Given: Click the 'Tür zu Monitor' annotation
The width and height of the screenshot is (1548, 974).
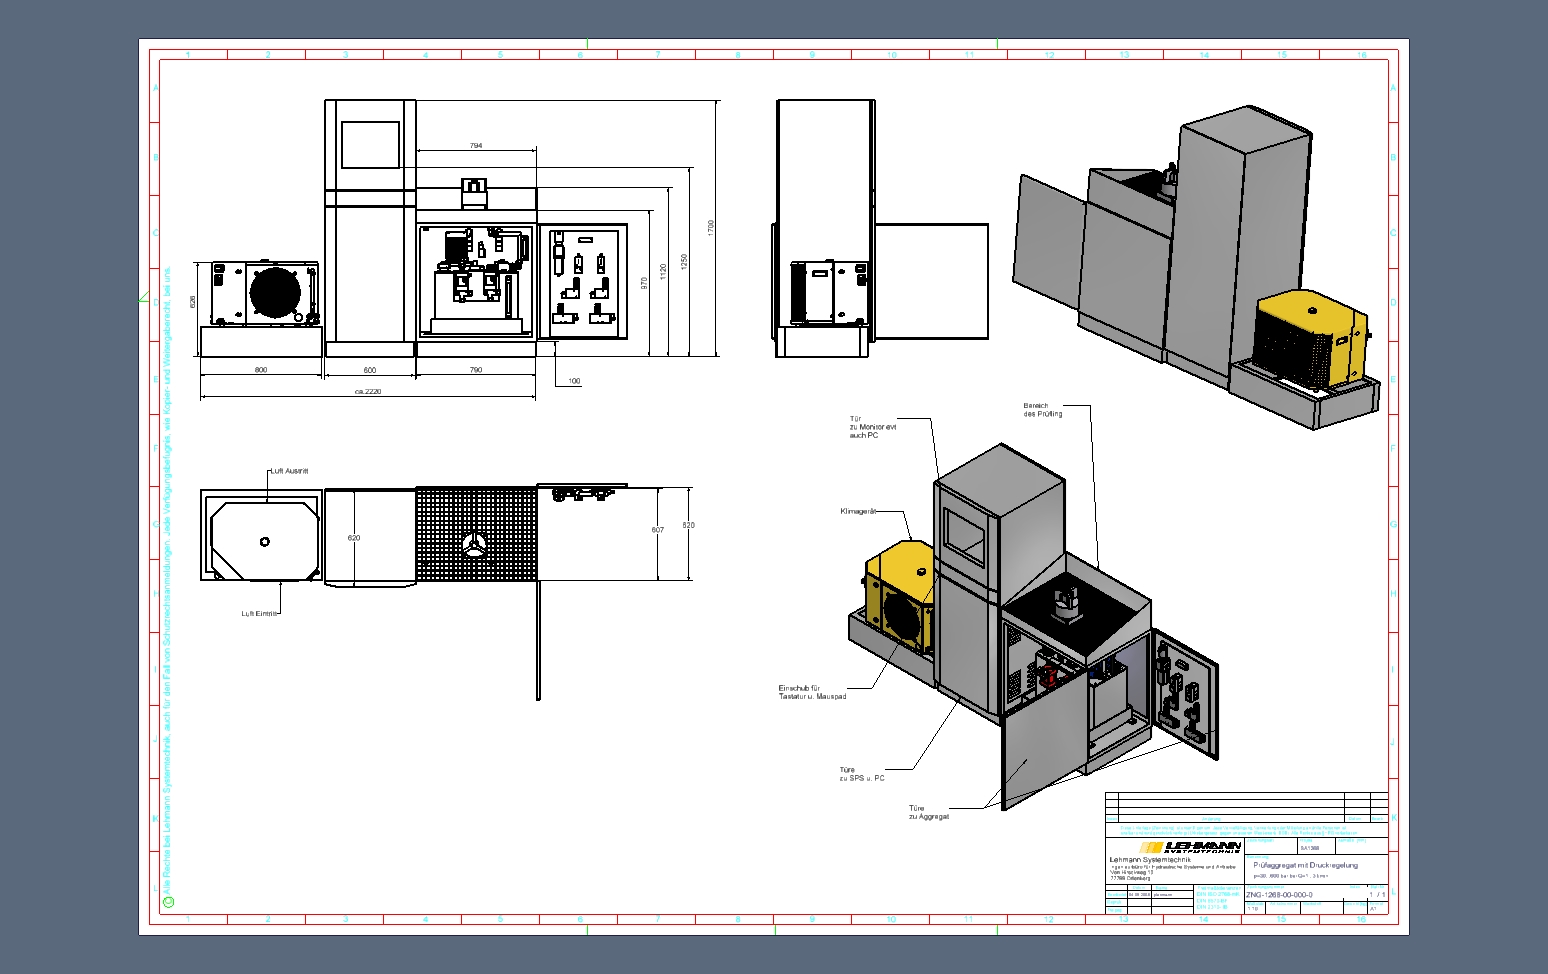Looking at the screenshot, I should 873,427.
